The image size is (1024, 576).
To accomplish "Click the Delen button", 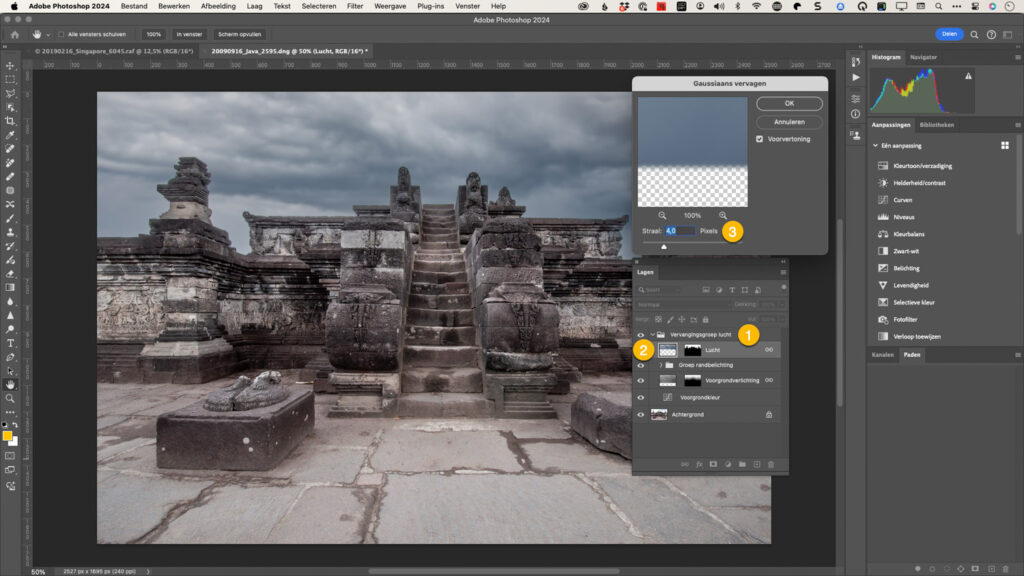I will [x=949, y=34].
